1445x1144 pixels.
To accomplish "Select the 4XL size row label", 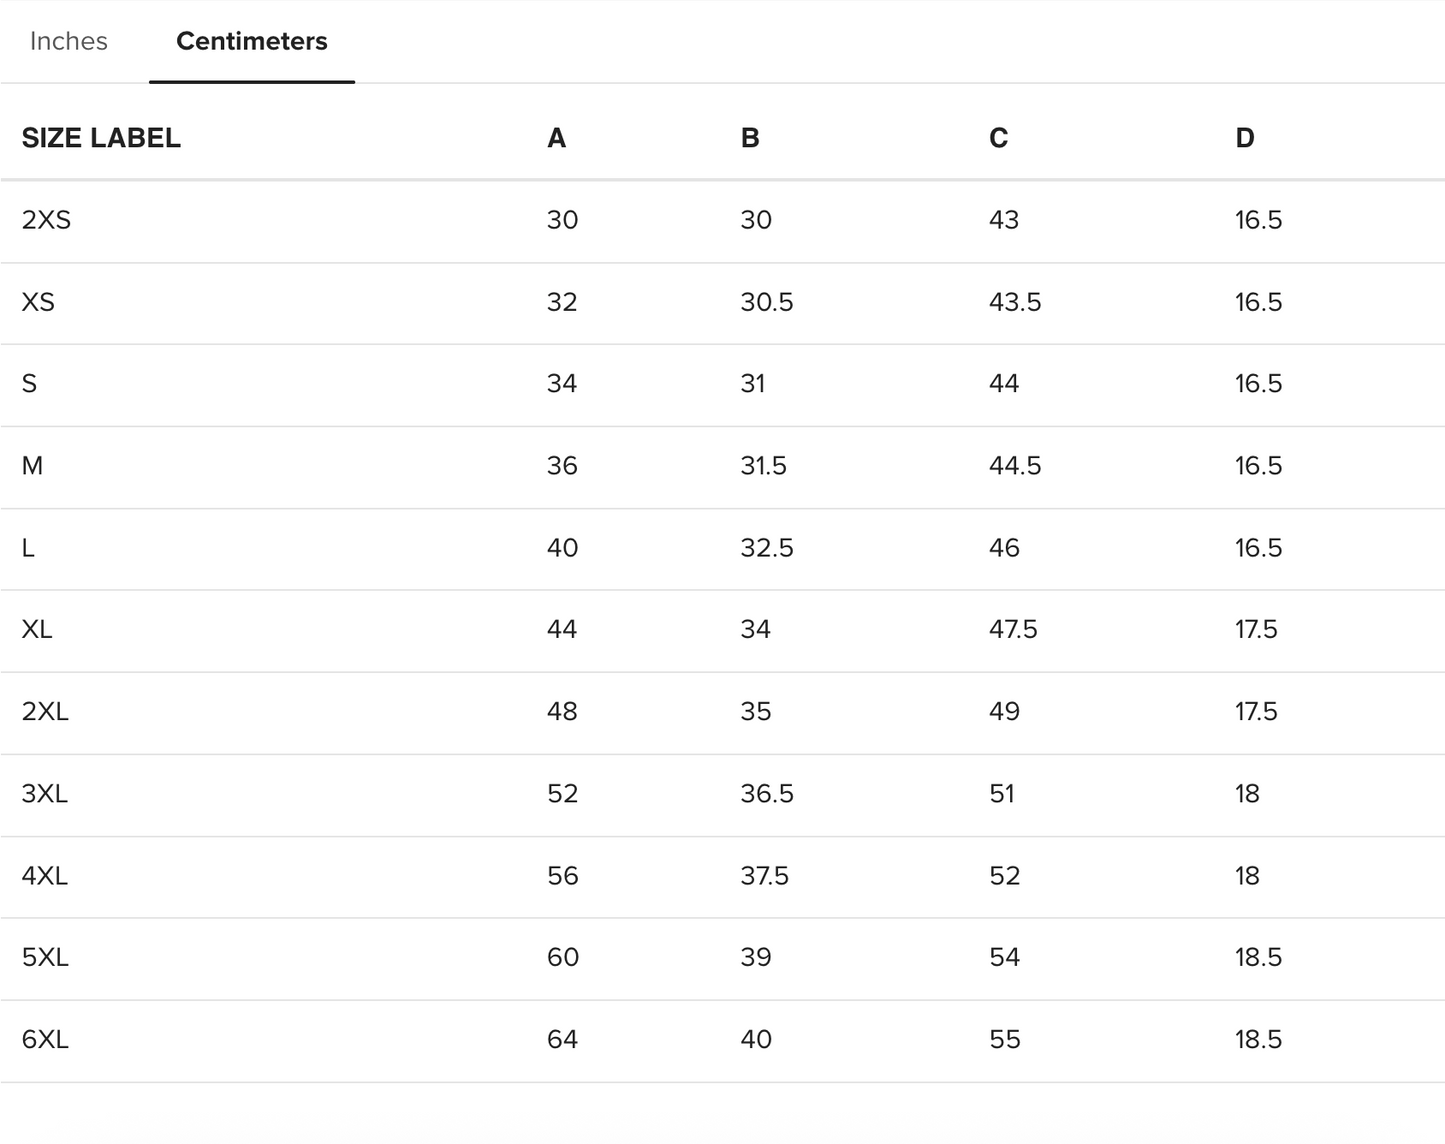I will click(45, 876).
